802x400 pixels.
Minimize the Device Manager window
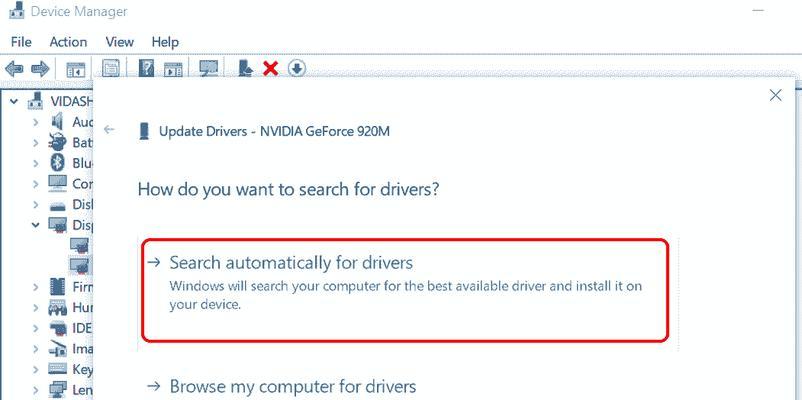coord(759,11)
